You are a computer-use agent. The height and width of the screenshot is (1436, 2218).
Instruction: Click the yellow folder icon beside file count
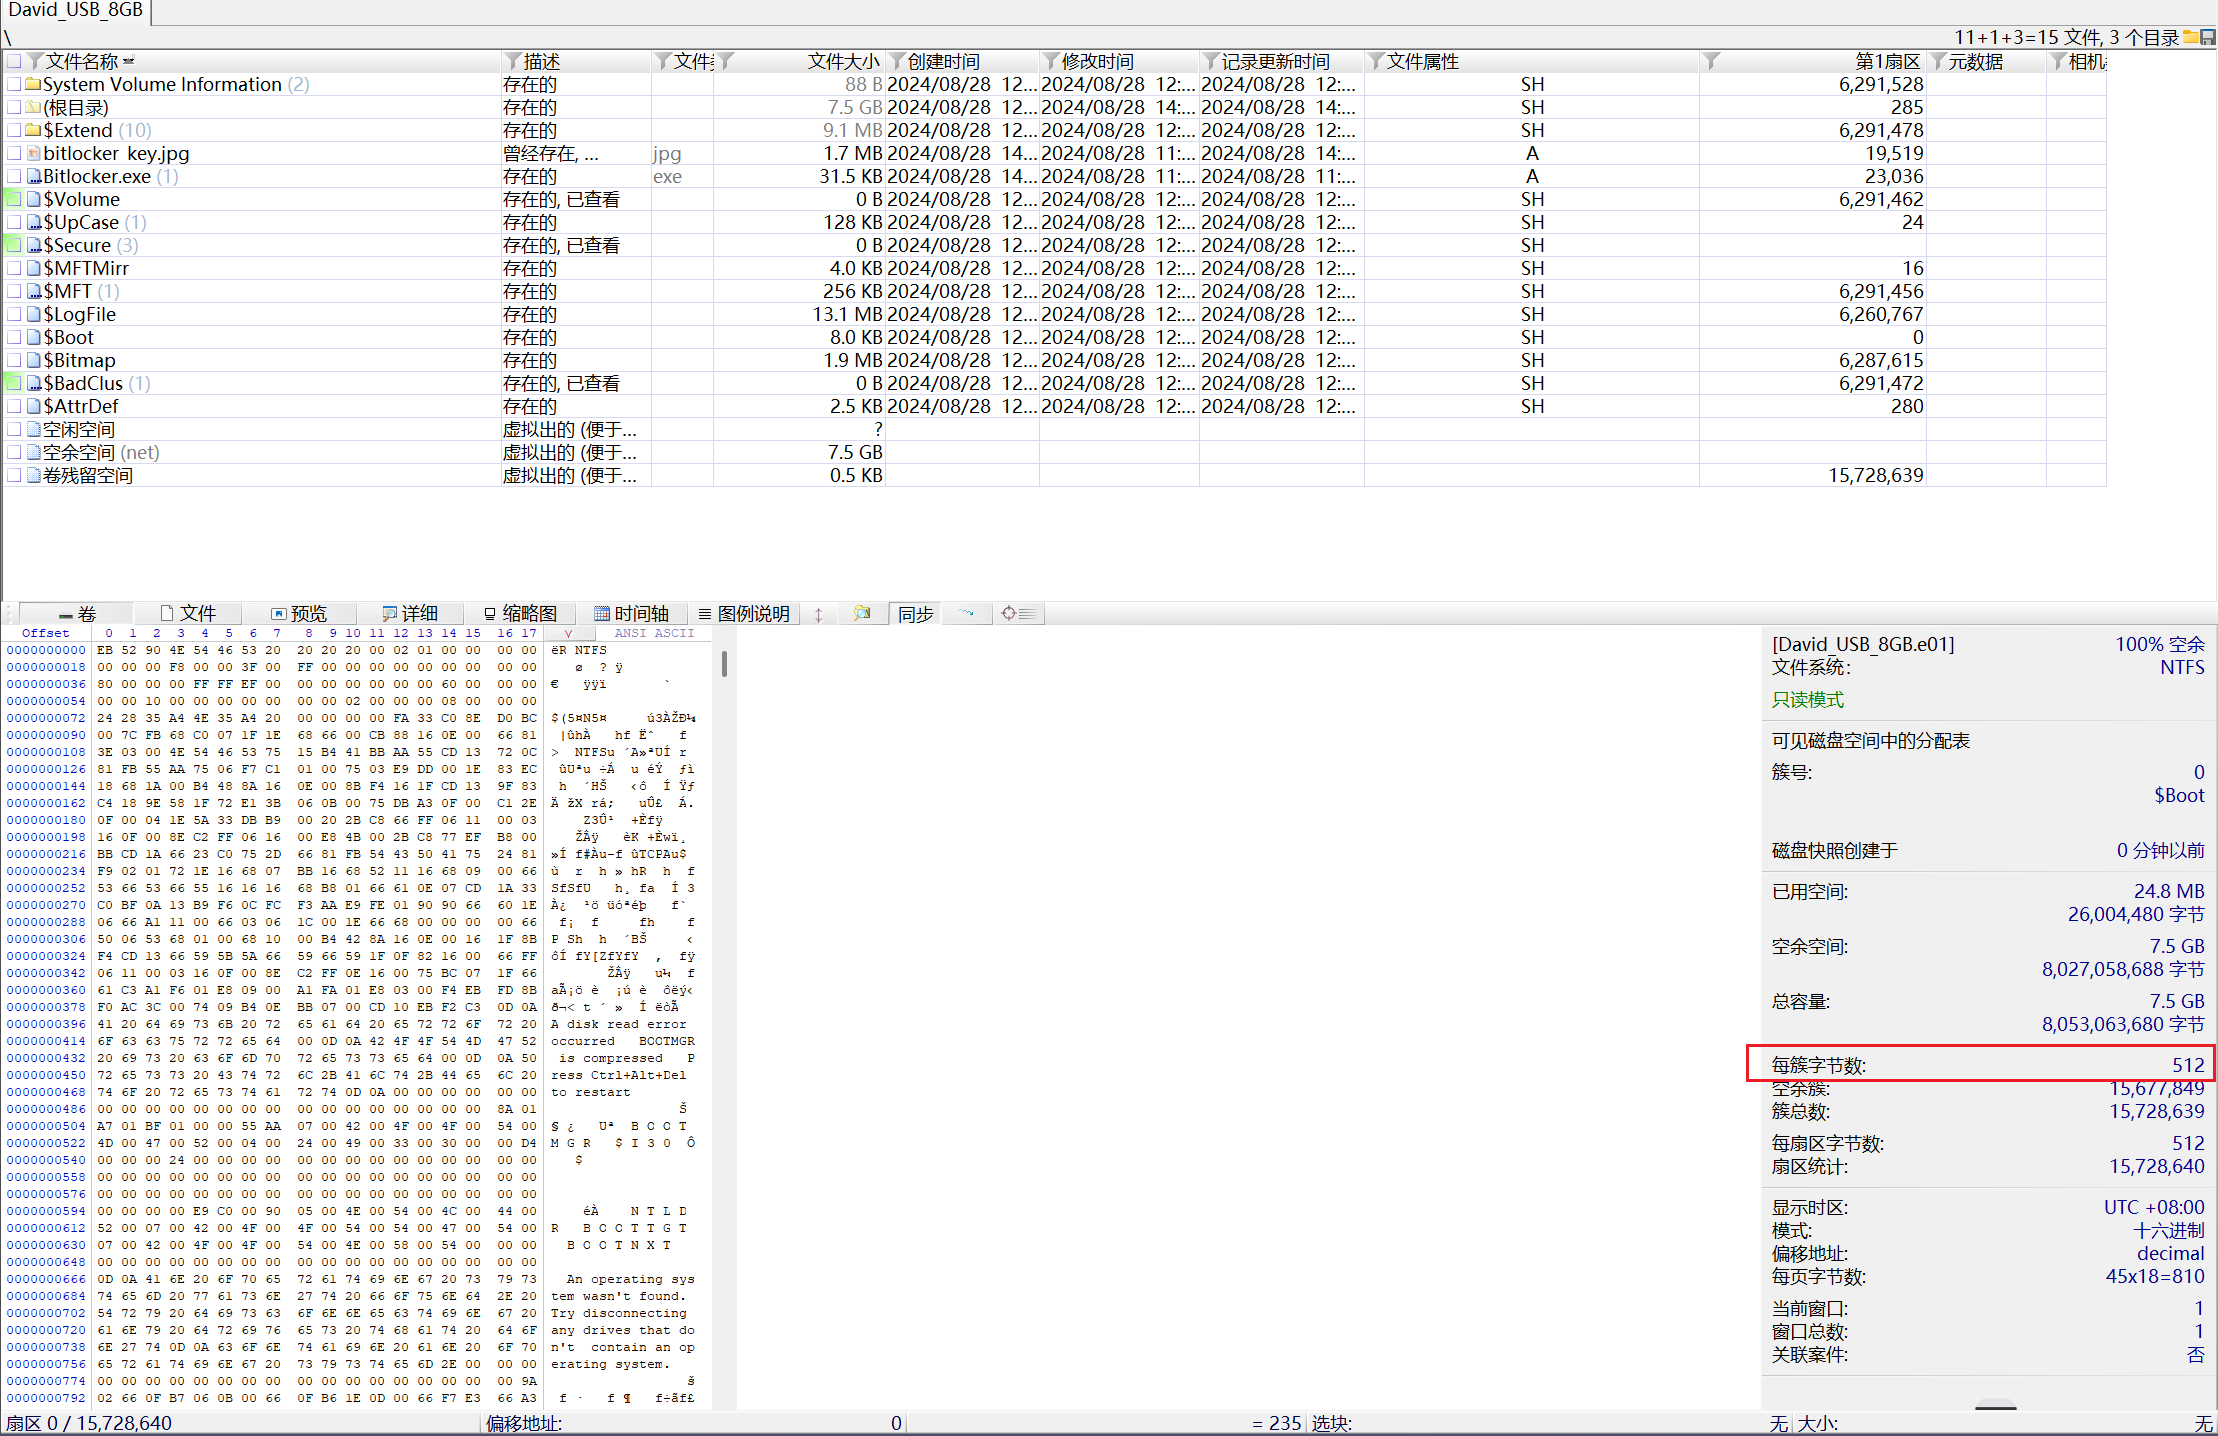pos(2191,37)
